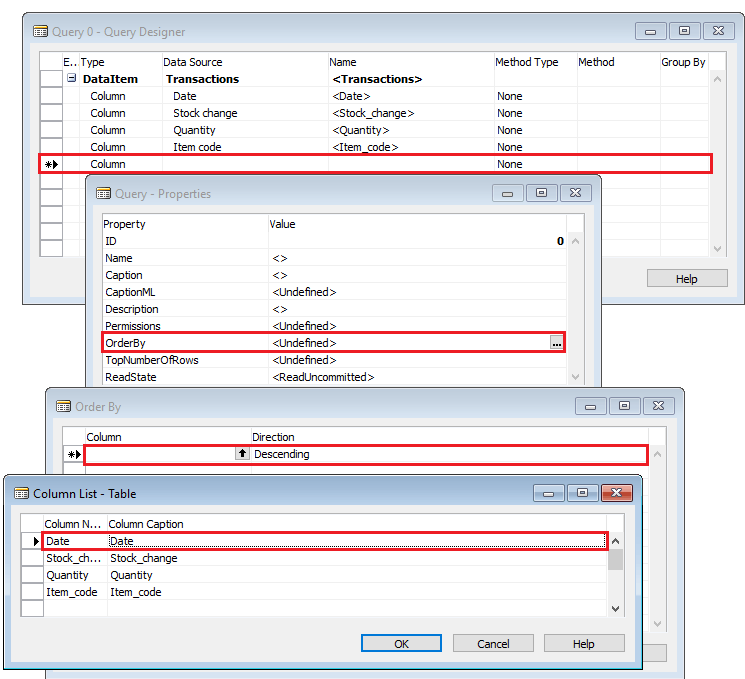Click the Column List window title icon
745x679 pixels.
click(x=21, y=493)
